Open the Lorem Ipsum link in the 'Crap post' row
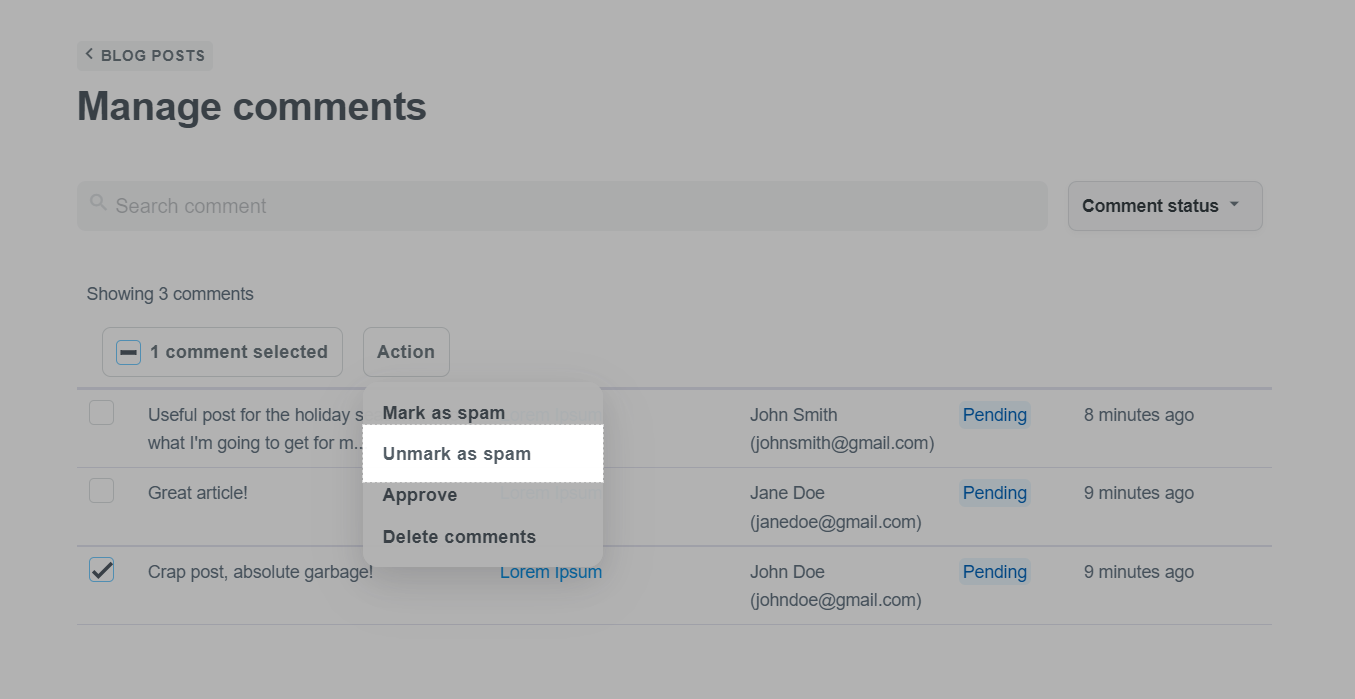Image resolution: width=1355 pixels, height=699 pixels. tap(551, 572)
